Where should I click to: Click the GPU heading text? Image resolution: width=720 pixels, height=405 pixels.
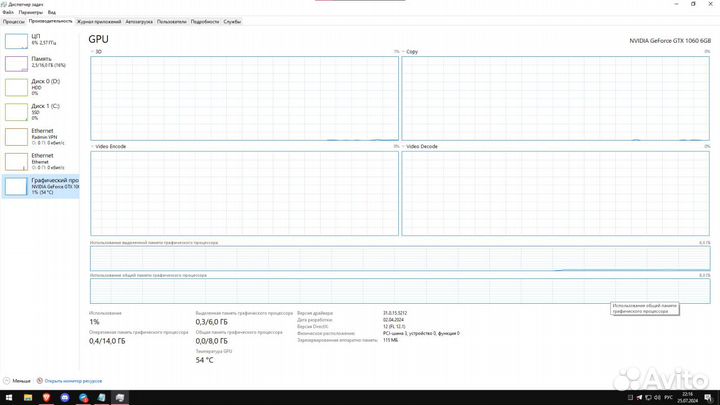[98, 39]
